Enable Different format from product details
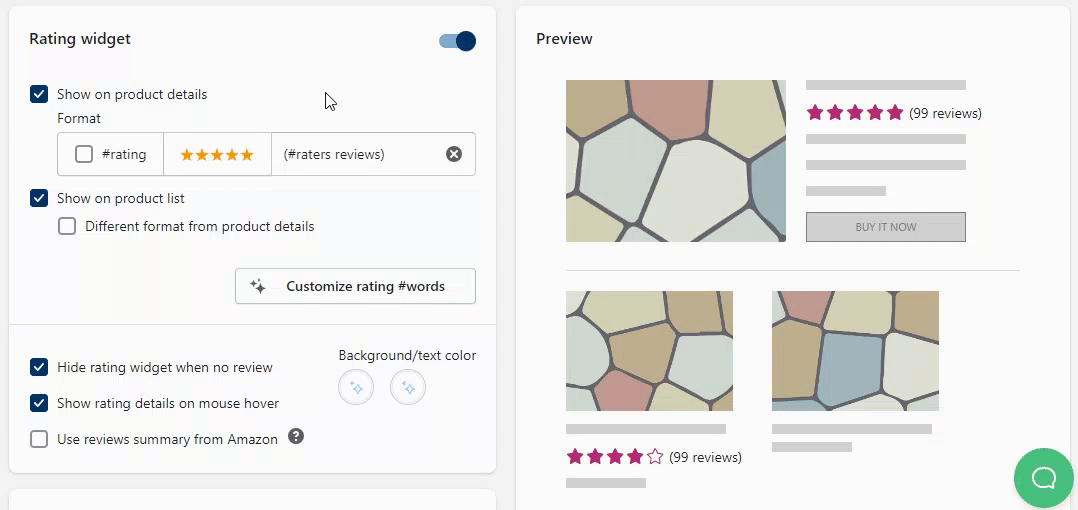This screenshot has width=1078, height=510. point(67,226)
